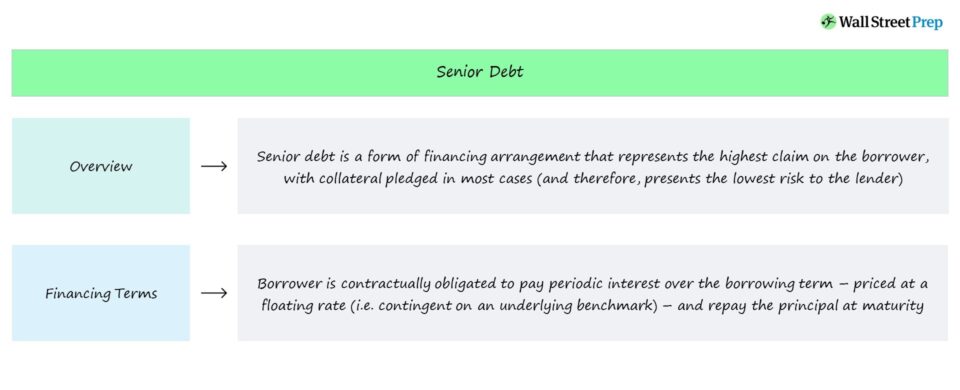The image size is (960, 390).
Task: Click the arrow next to Overview
Action: click(x=214, y=167)
